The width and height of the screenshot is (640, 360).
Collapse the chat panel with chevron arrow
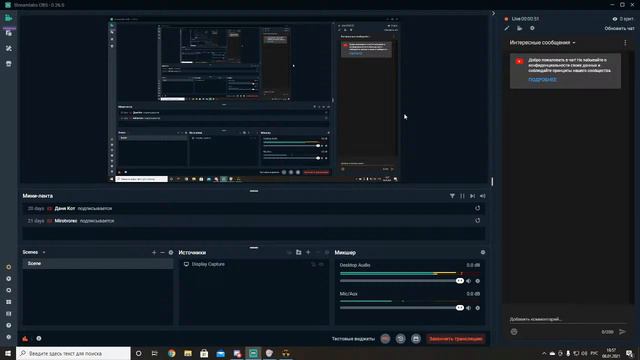tap(493, 13)
